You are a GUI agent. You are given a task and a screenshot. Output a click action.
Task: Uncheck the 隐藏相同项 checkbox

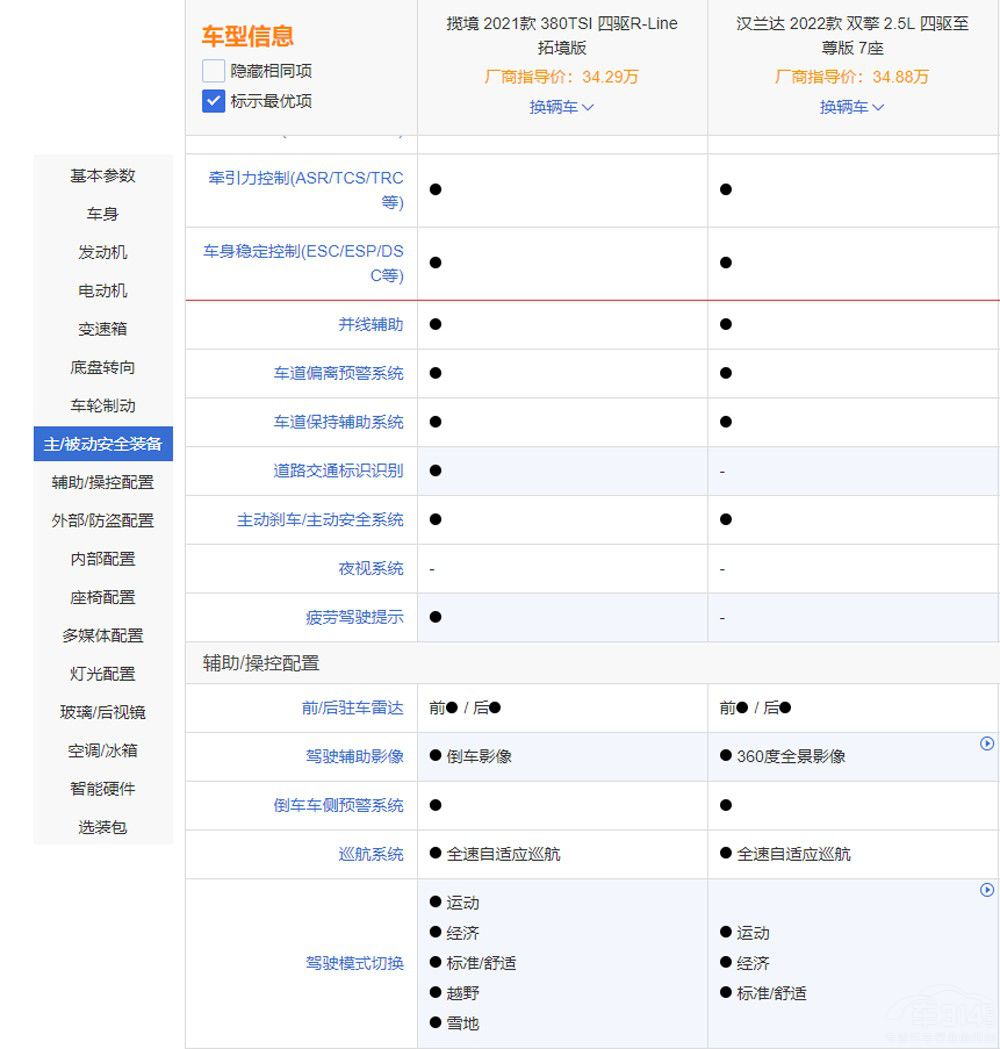click(211, 72)
